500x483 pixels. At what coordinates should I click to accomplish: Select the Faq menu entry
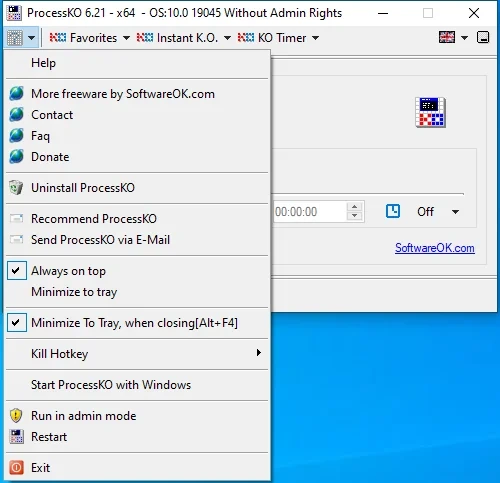click(137, 136)
